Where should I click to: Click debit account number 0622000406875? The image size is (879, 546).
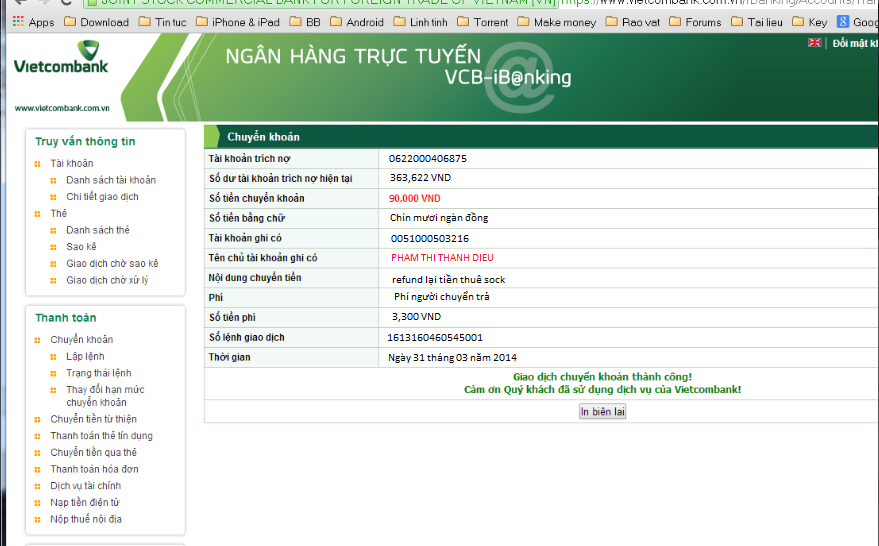428,159
